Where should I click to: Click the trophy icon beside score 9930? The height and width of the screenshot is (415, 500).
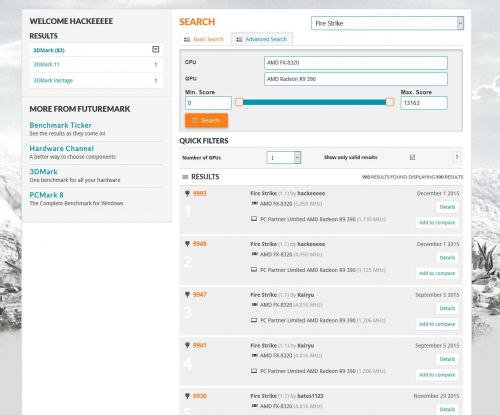tap(187, 396)
